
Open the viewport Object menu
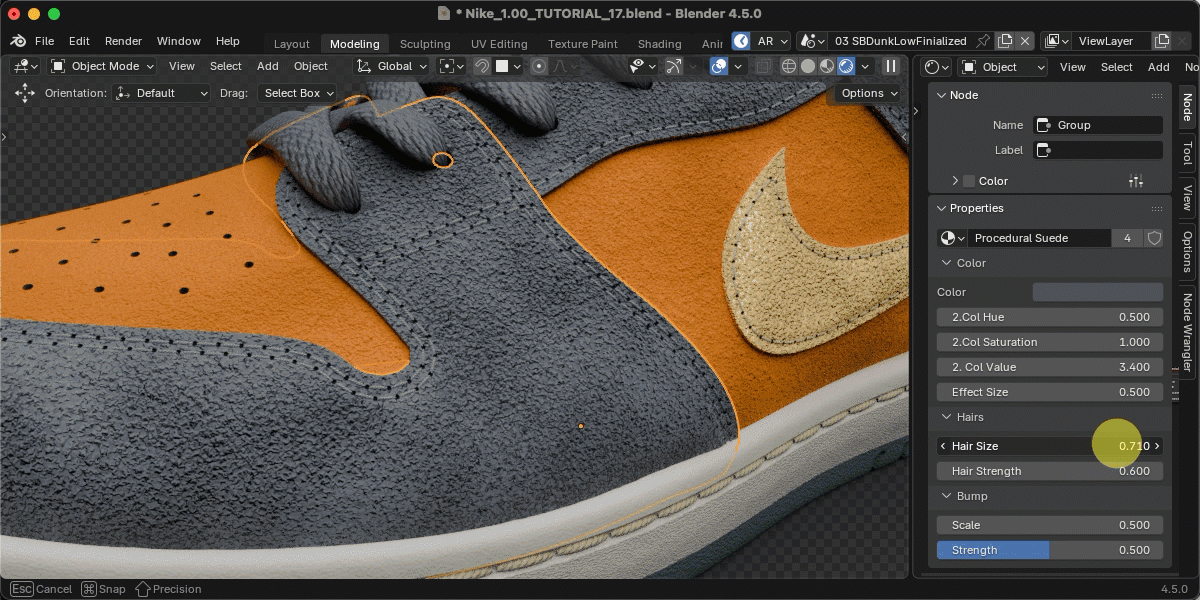pos(311,66)
